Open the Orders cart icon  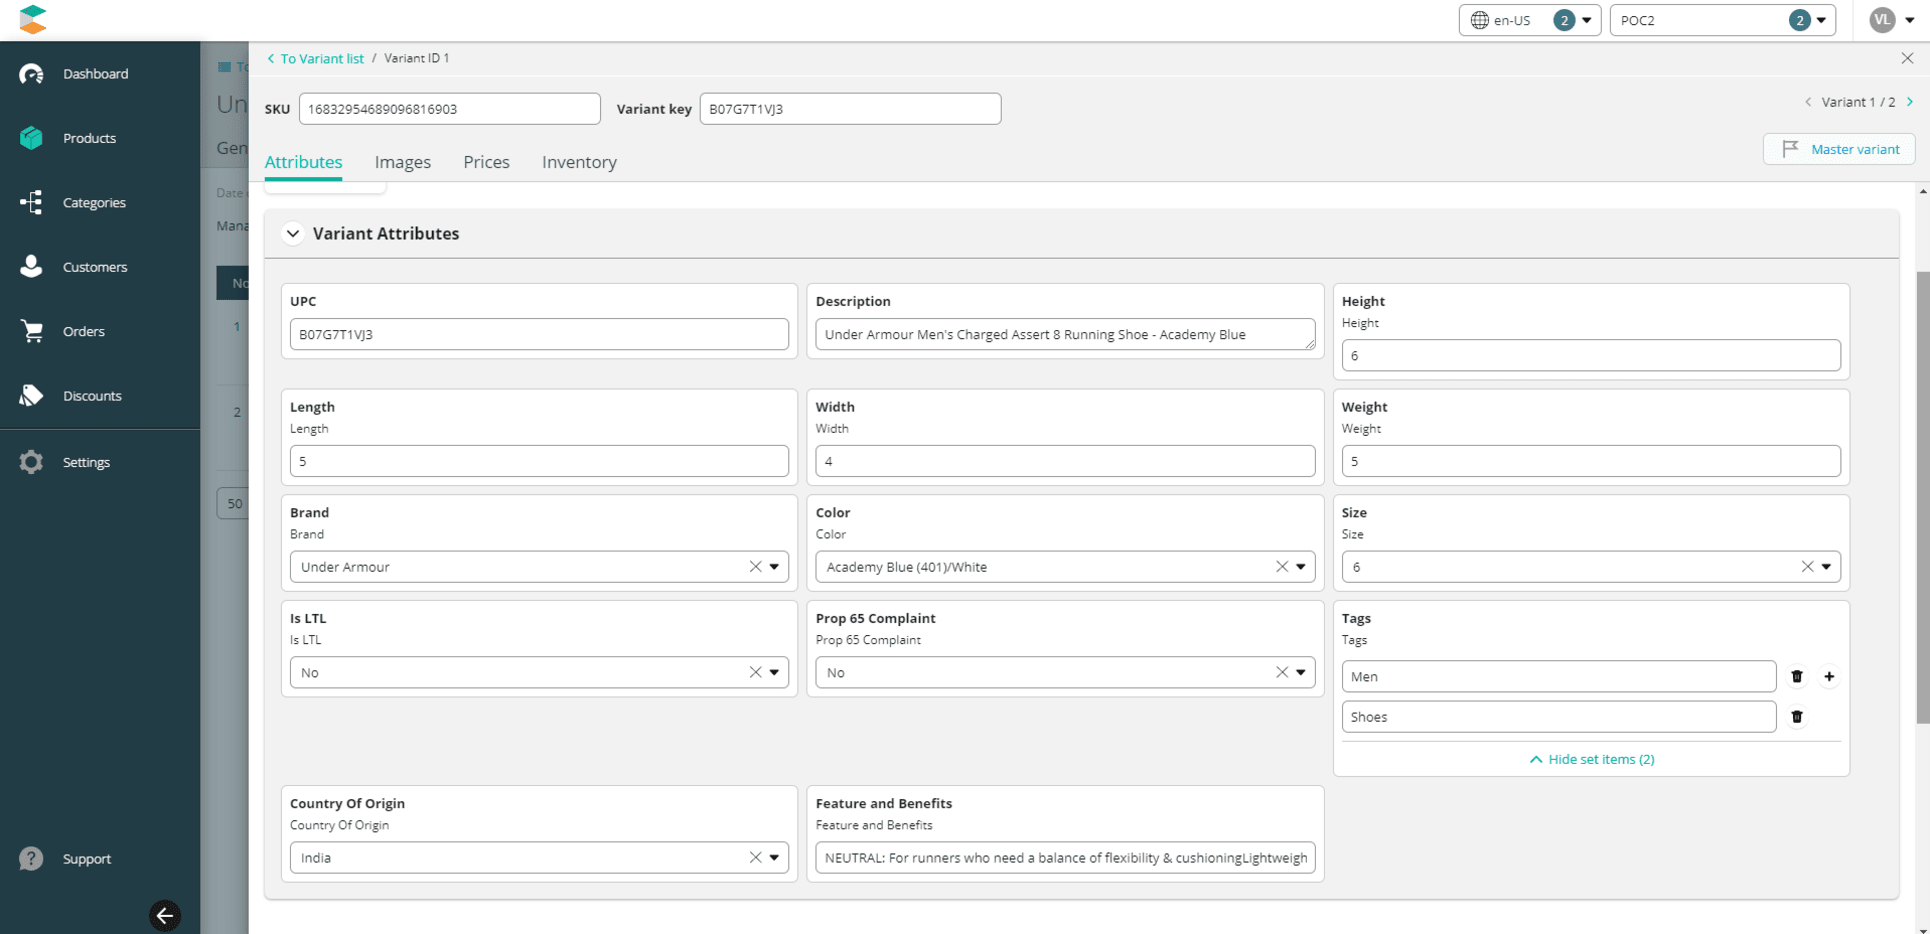pos(32,331)
